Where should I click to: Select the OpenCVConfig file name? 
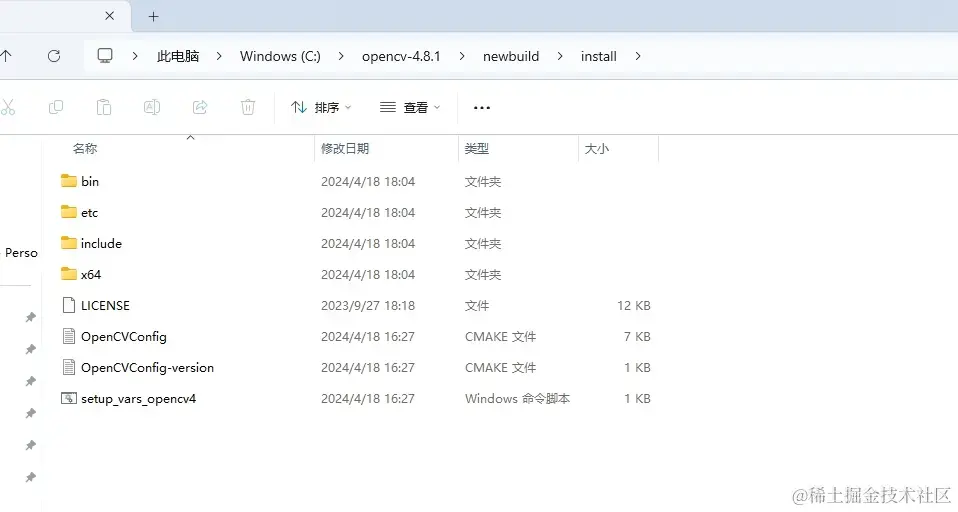[123, 337]
